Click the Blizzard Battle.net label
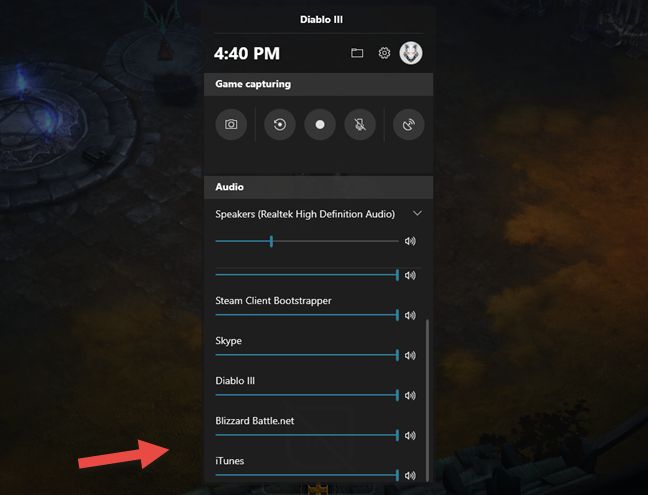648x495 pixels. [x=255, y=421]
